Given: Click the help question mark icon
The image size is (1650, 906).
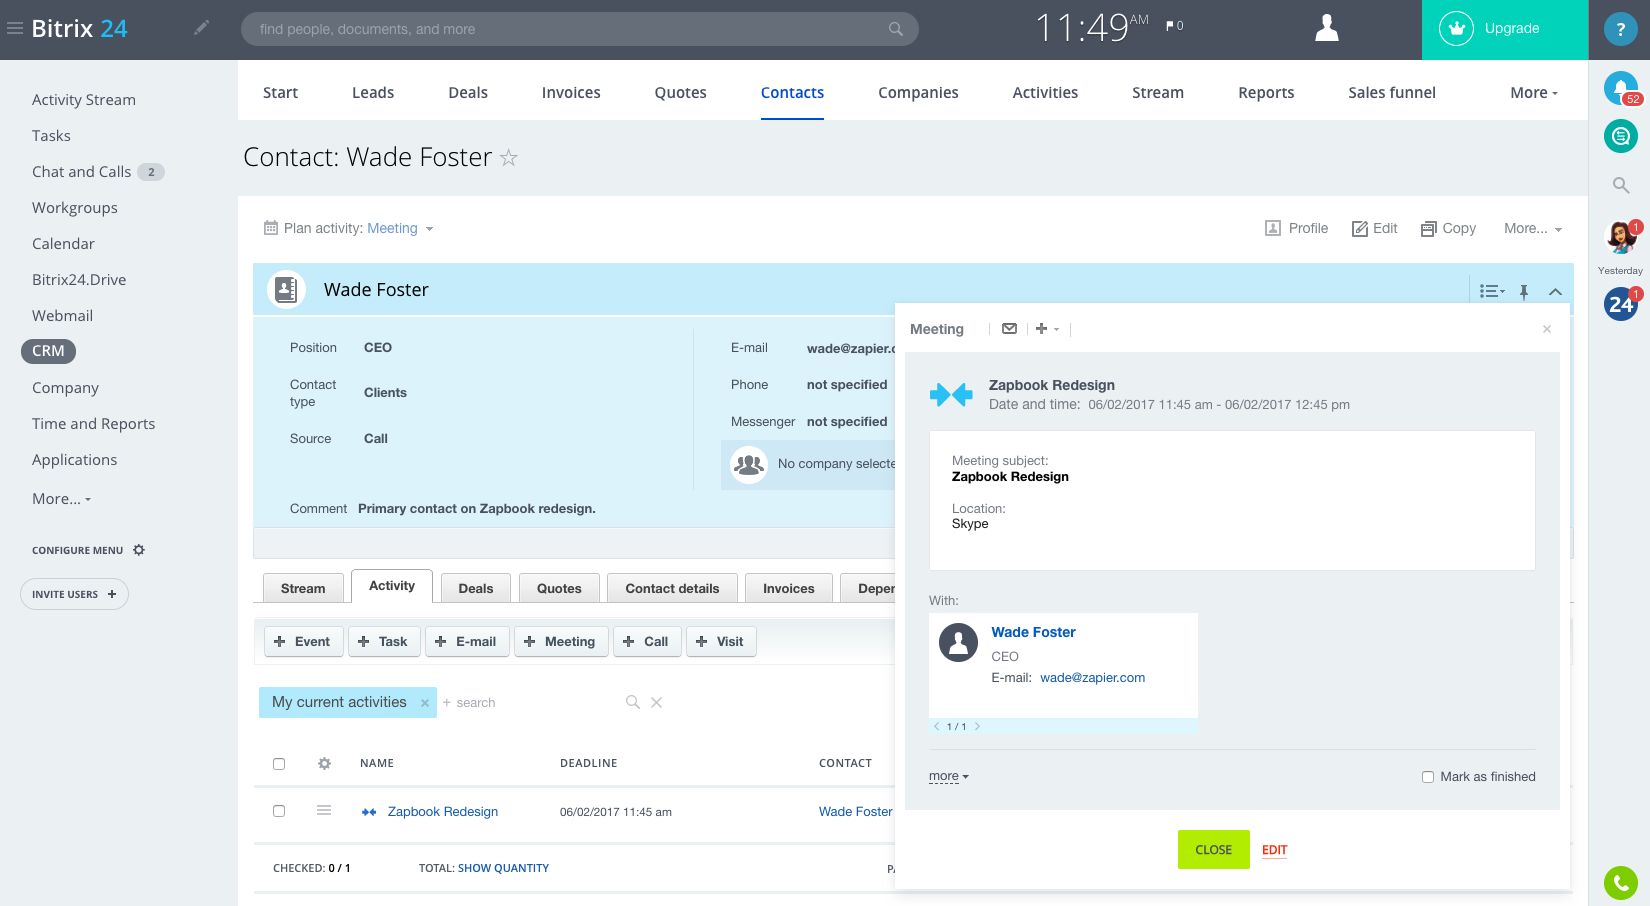Looking at the screenshot, I should pos(1620,29).
